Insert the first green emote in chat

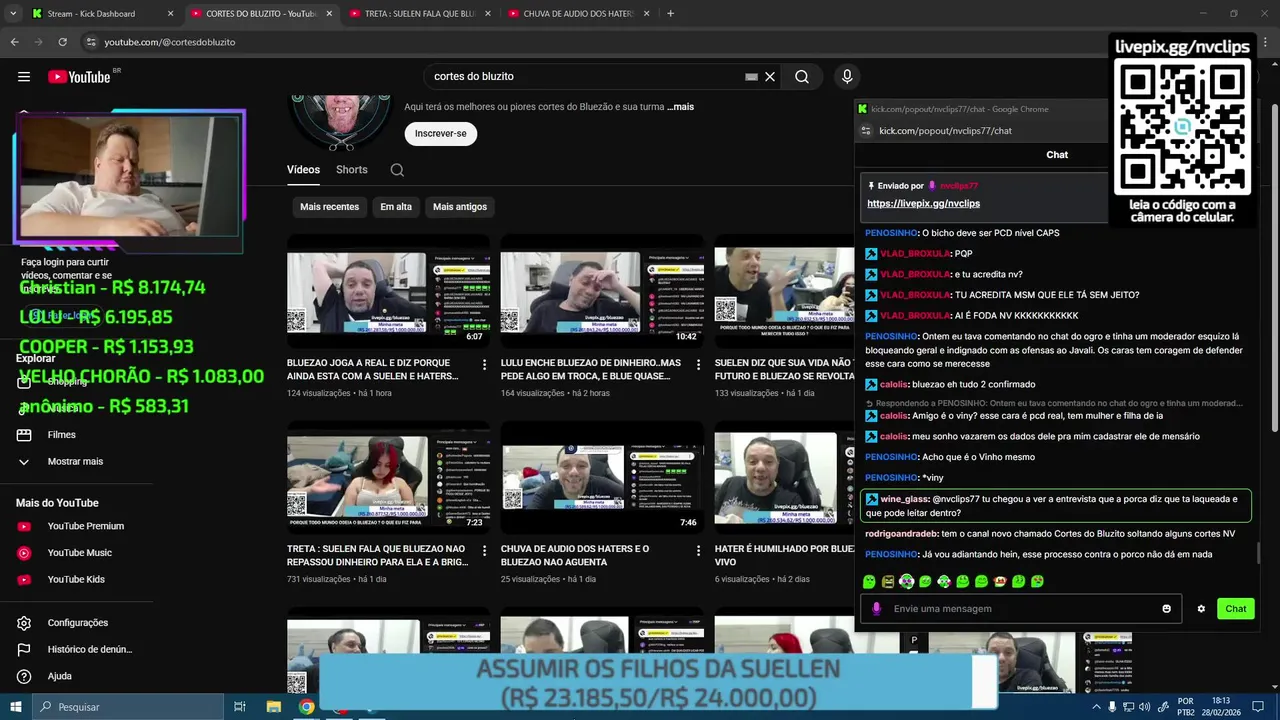pyautogui.click(x=869, y=582)
